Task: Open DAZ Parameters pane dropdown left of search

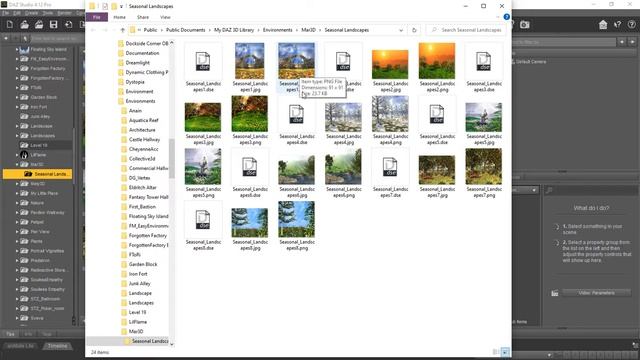Action: click(534, 190)
